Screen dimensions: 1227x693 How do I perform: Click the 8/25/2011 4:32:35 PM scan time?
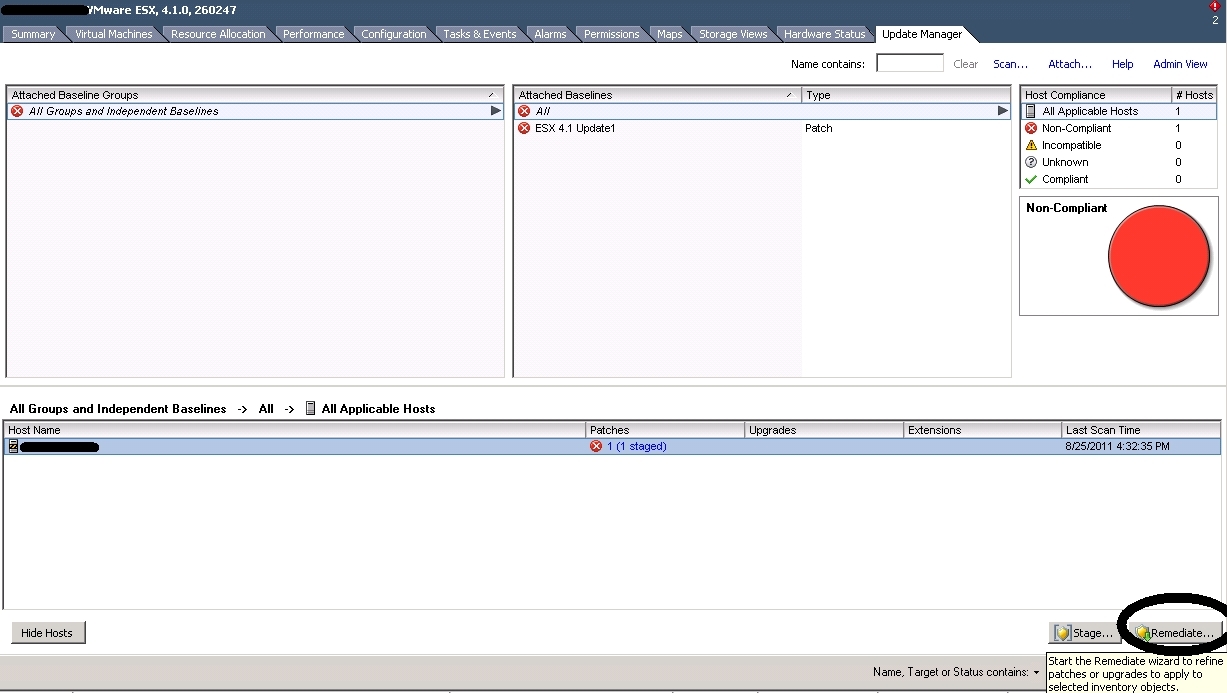[1117, 446]
